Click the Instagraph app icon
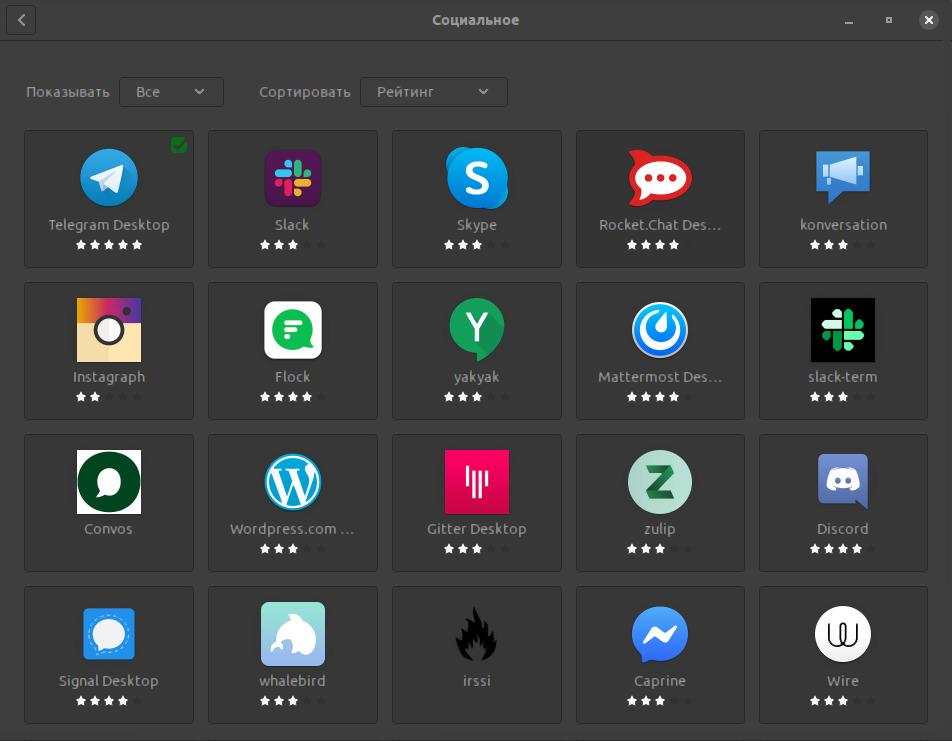The height and width of the screenshot is (741, 952). 109,330
